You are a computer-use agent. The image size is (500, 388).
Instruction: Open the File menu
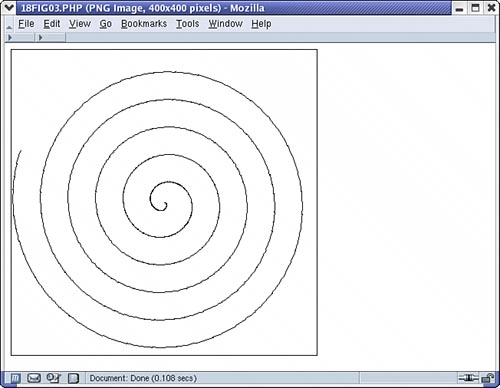[26, 24]
